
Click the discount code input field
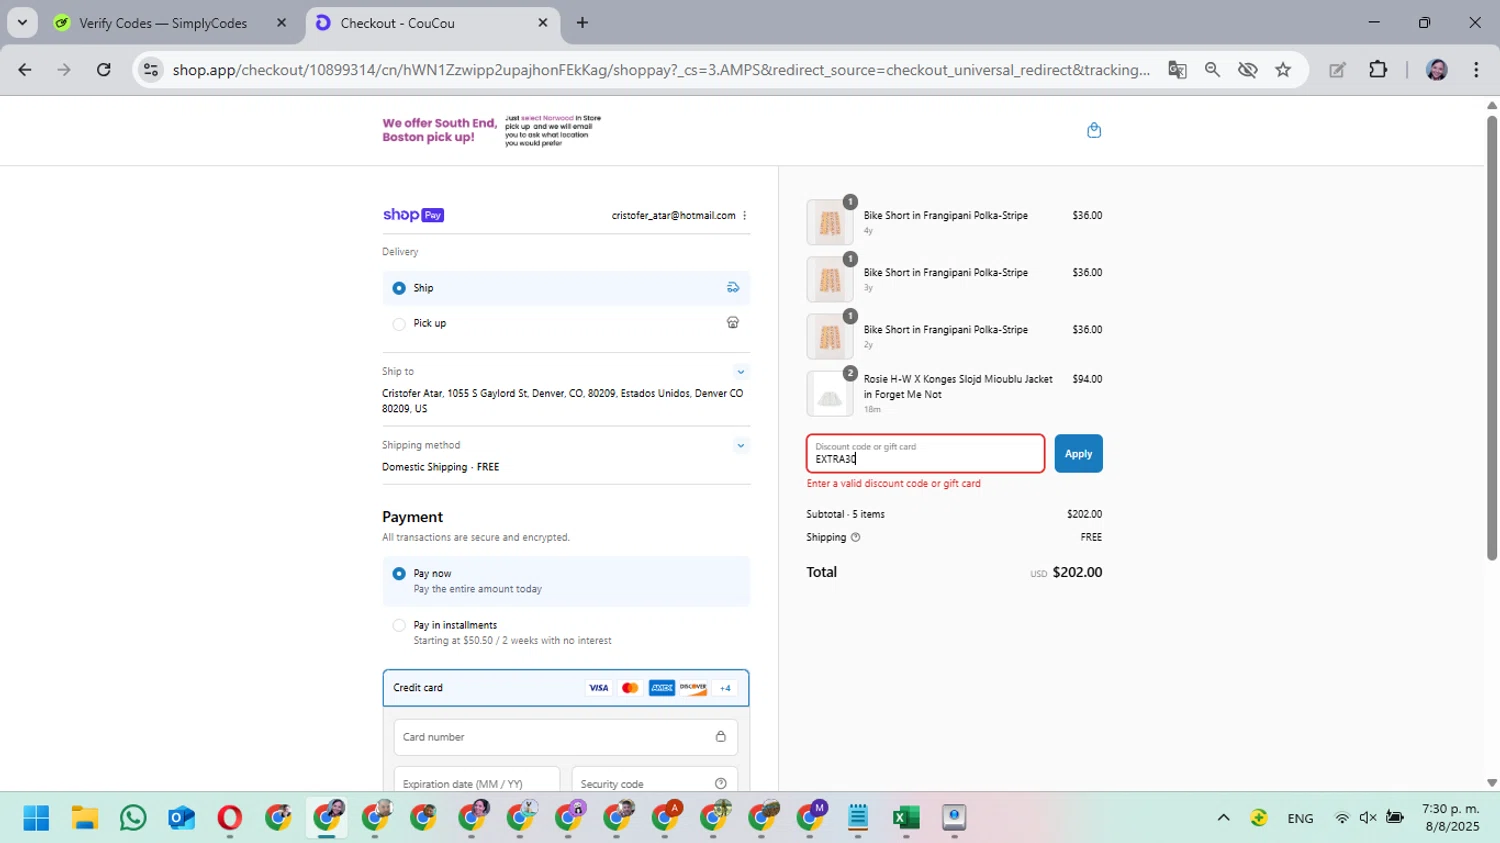click(x=926, y=454)
